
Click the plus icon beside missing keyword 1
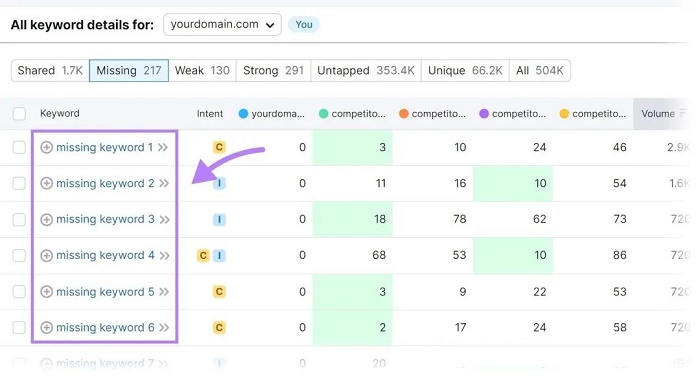pyautogui.click(x=46, y=147)
